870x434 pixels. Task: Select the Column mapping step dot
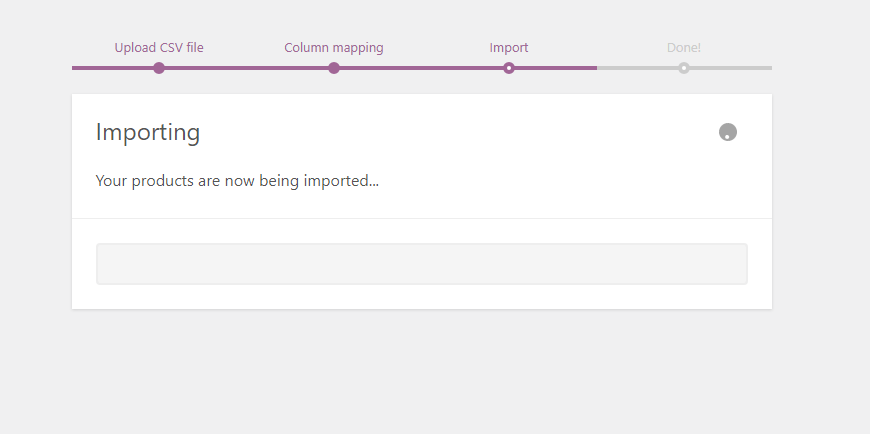[333, 68]
